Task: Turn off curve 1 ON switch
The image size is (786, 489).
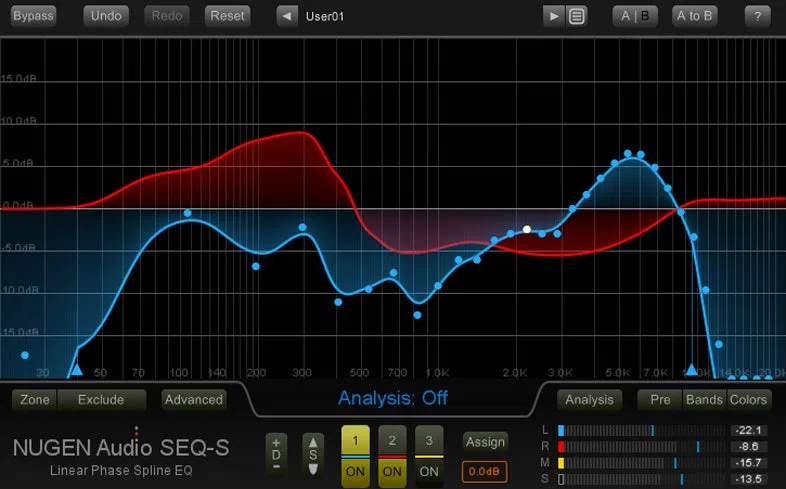Action: tap(355, 471)
